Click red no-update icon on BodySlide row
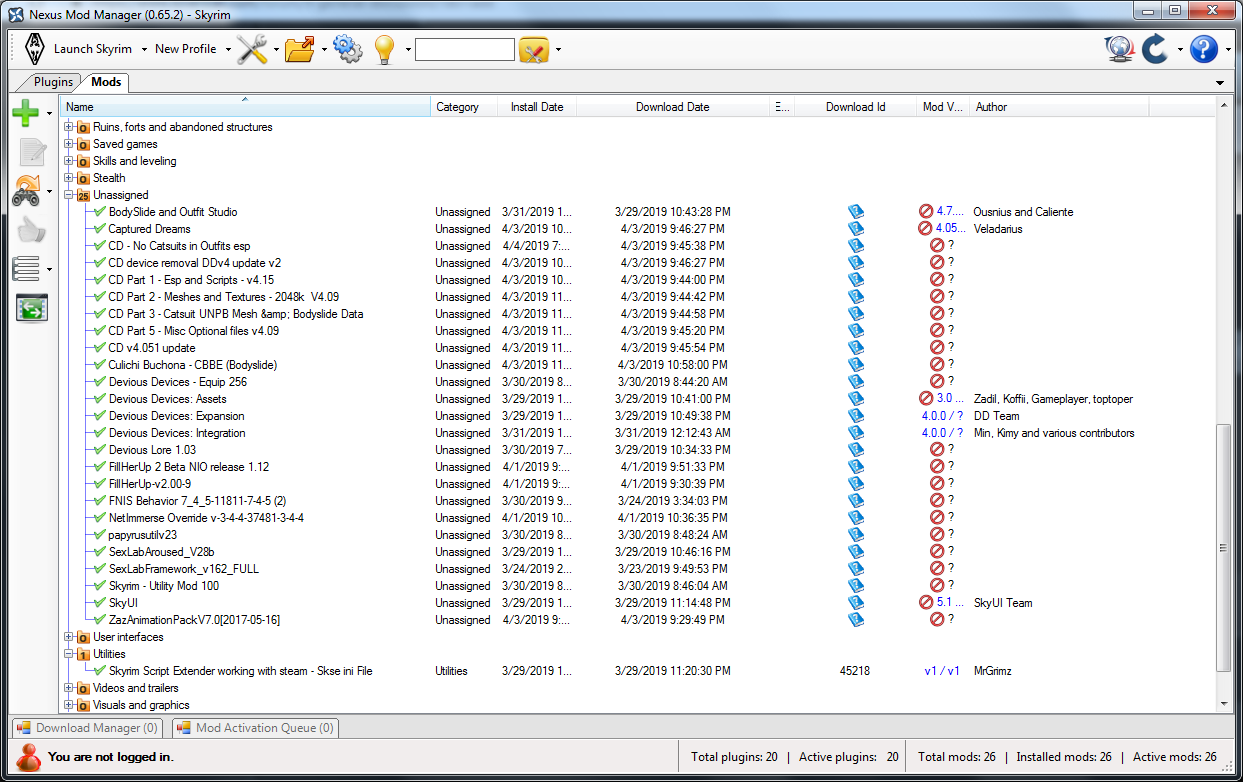This screenshot has width=1243, height=782. [927, 212]
